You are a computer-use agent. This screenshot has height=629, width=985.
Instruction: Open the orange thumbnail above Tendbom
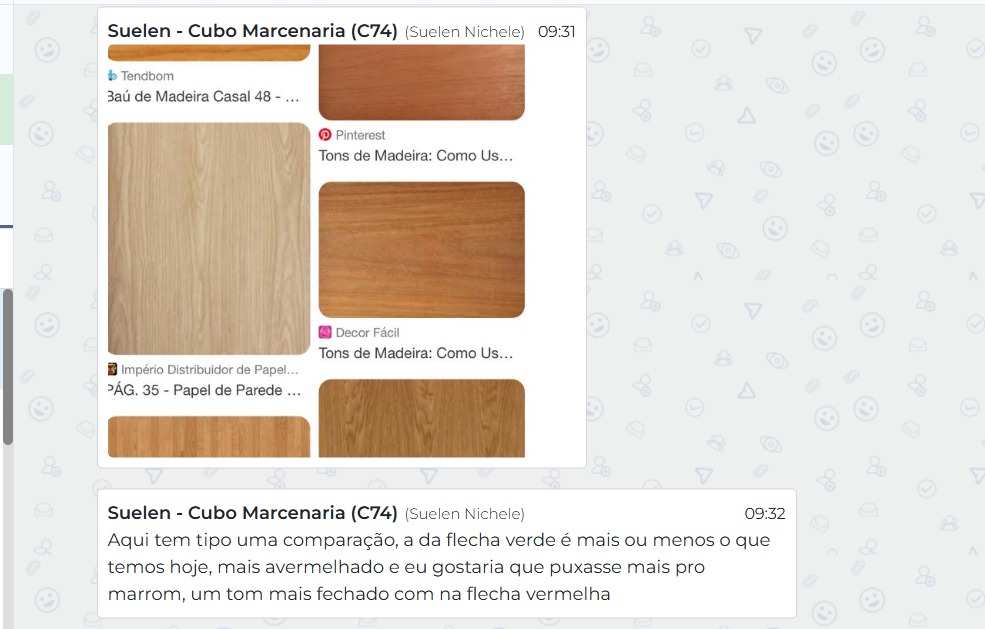[x=209, y=53]
